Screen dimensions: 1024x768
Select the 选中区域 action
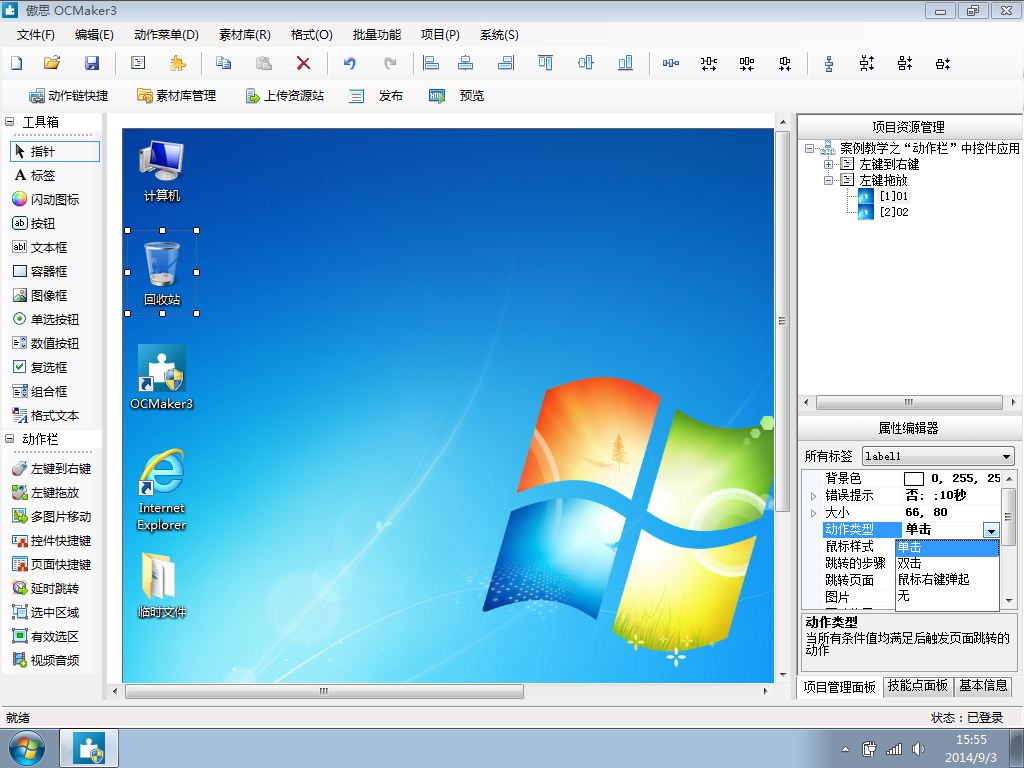pyautogui.click(x=46, y=613)
